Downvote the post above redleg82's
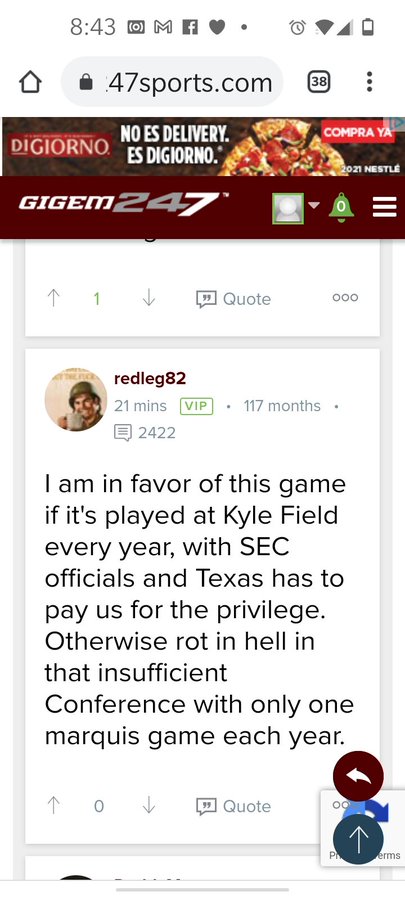The width and height of the screenshot is (405, 900). pyautogui.click(x=149, y=298)
